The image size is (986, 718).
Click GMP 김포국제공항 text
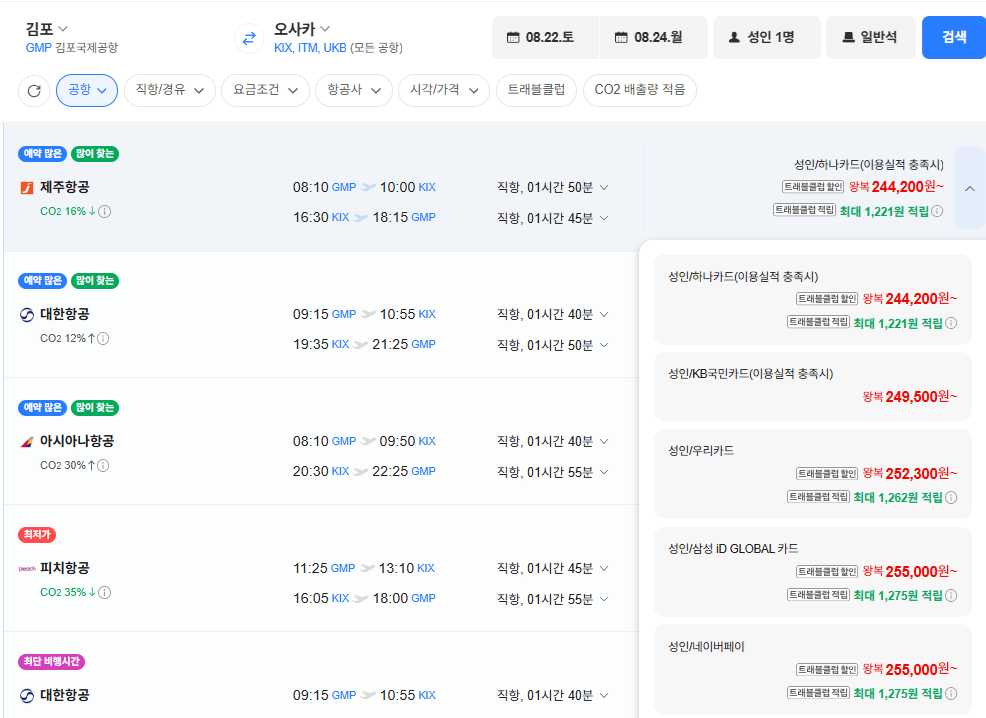pos(72,48)
